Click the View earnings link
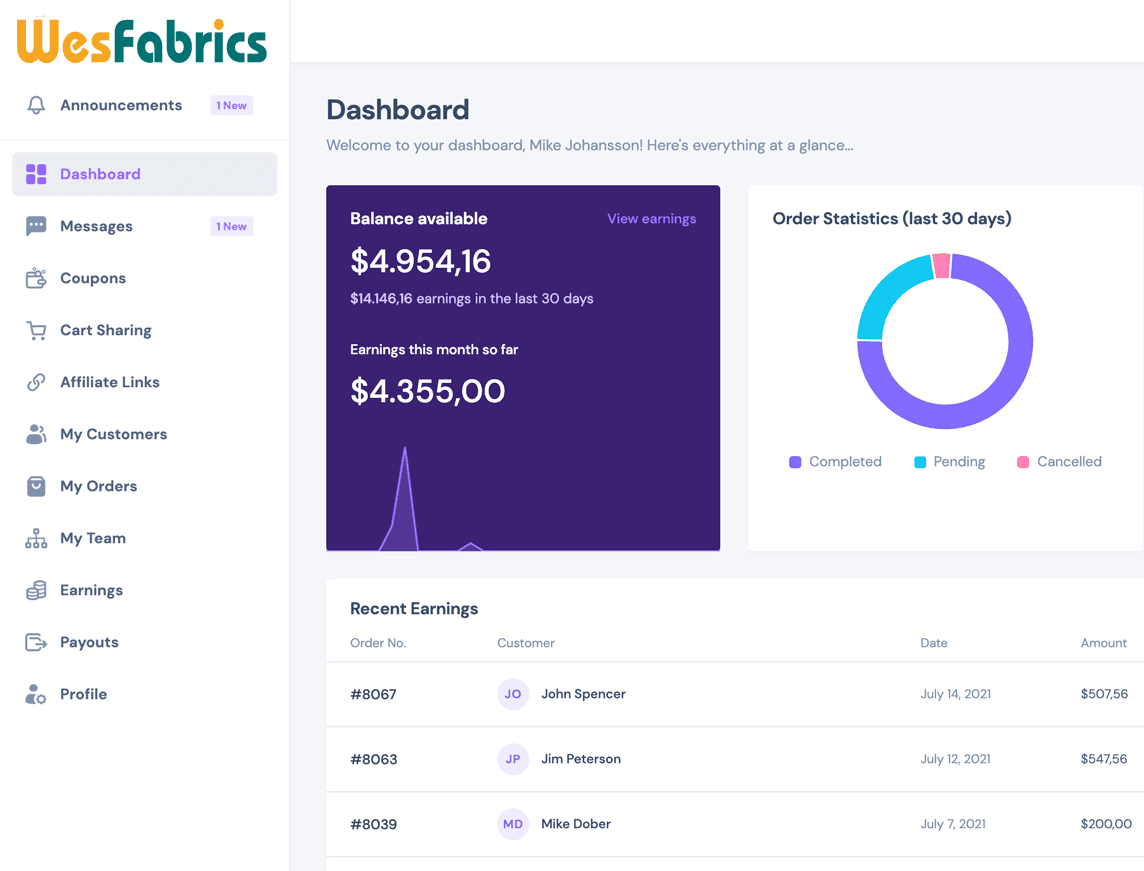 652,219
